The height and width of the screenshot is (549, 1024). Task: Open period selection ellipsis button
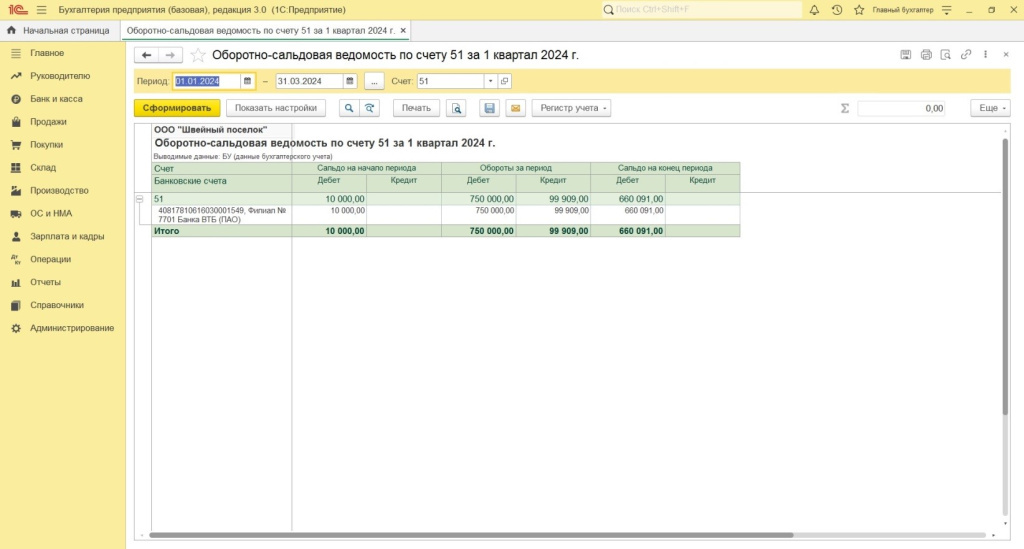(374, 81)
